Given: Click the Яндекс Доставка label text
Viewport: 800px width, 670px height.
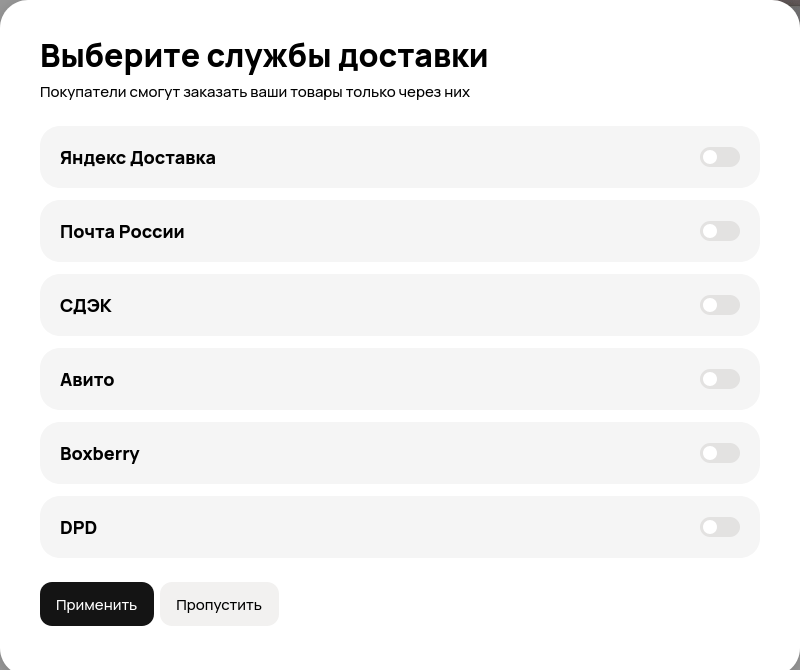Looking at the screenshot, I should pos(138,158).
